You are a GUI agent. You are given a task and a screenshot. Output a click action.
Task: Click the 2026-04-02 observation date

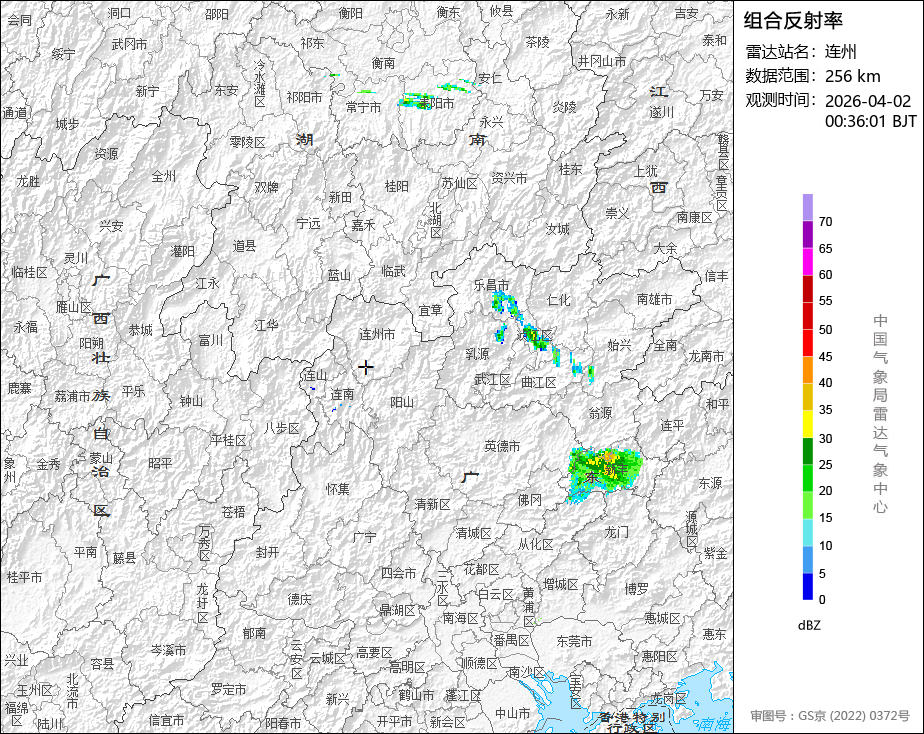click(x=867, y=101)
